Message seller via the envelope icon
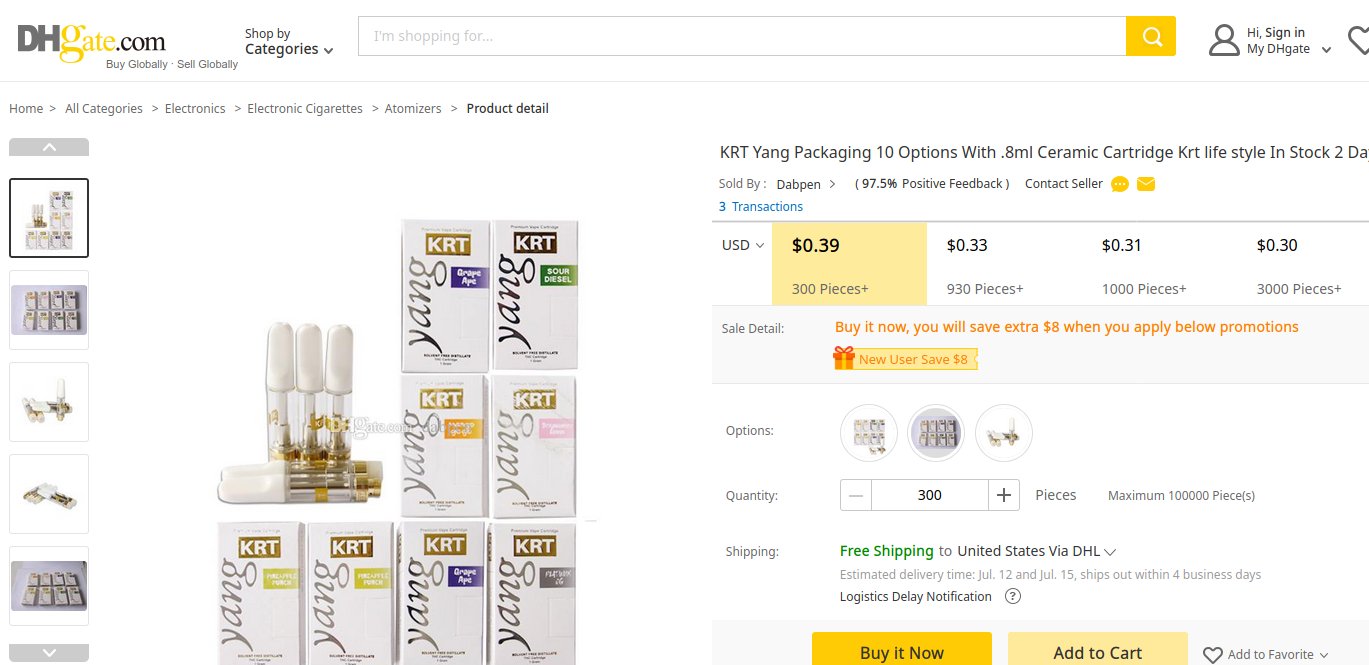 tap(1145, 184)
